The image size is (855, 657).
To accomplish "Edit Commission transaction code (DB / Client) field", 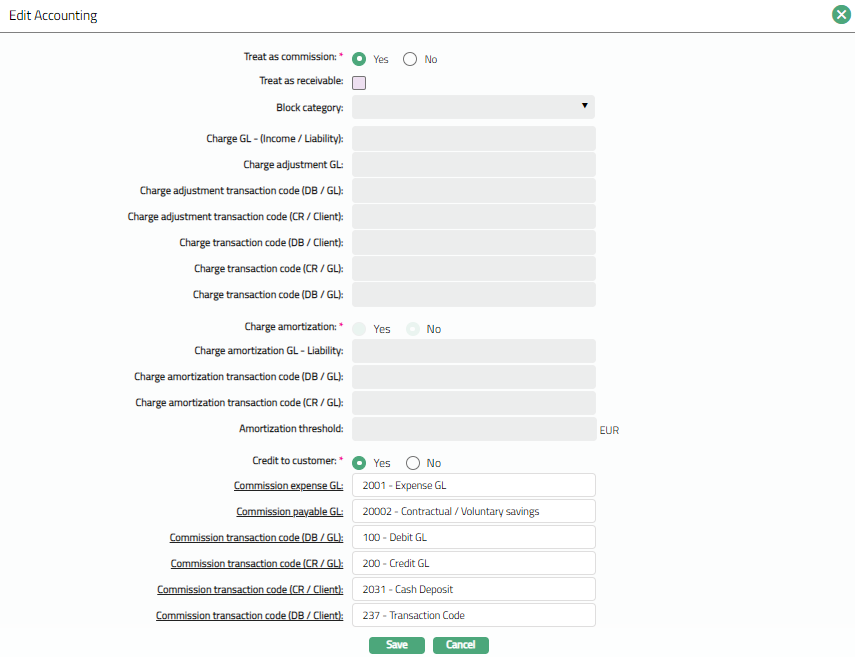I will point(473,615).
